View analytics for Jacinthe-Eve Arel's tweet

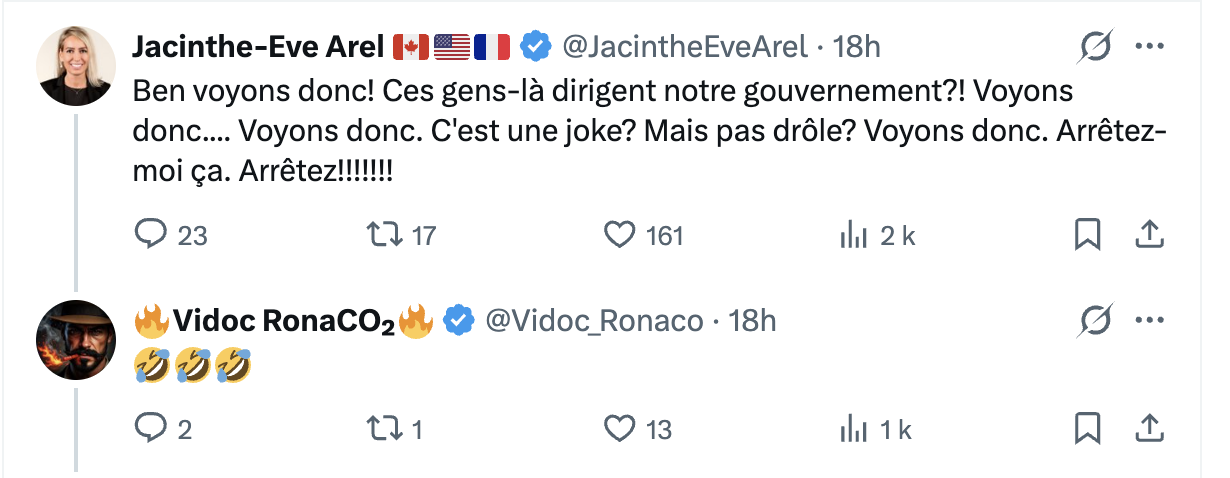(x=853, y=235)
